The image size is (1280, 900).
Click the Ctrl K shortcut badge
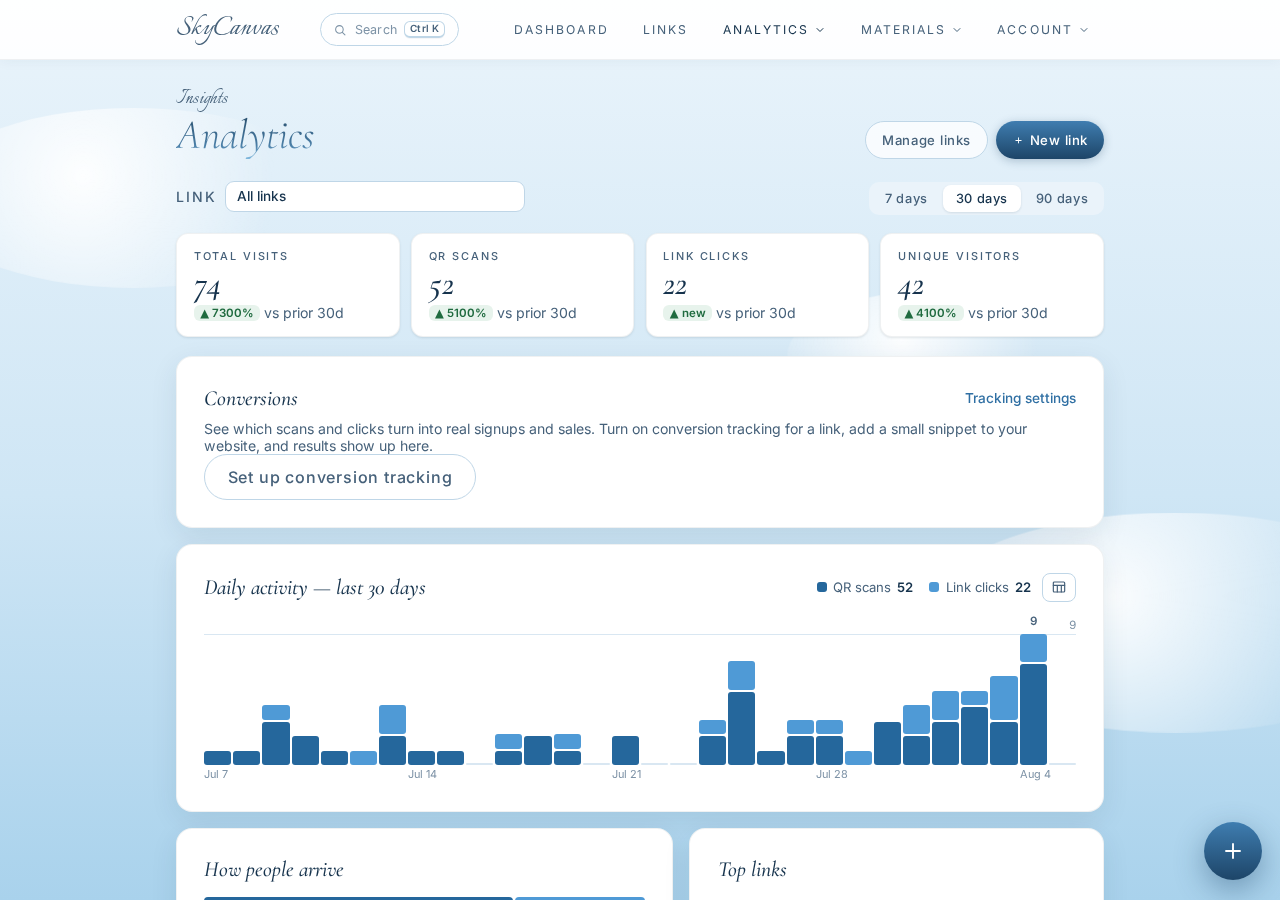424,29
